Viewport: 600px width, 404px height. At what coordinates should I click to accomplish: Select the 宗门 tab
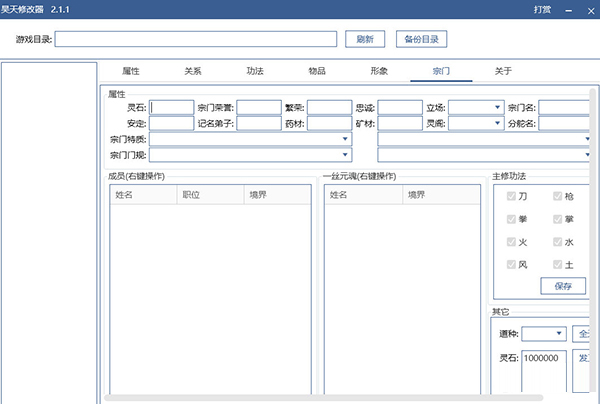coord(441,71)
